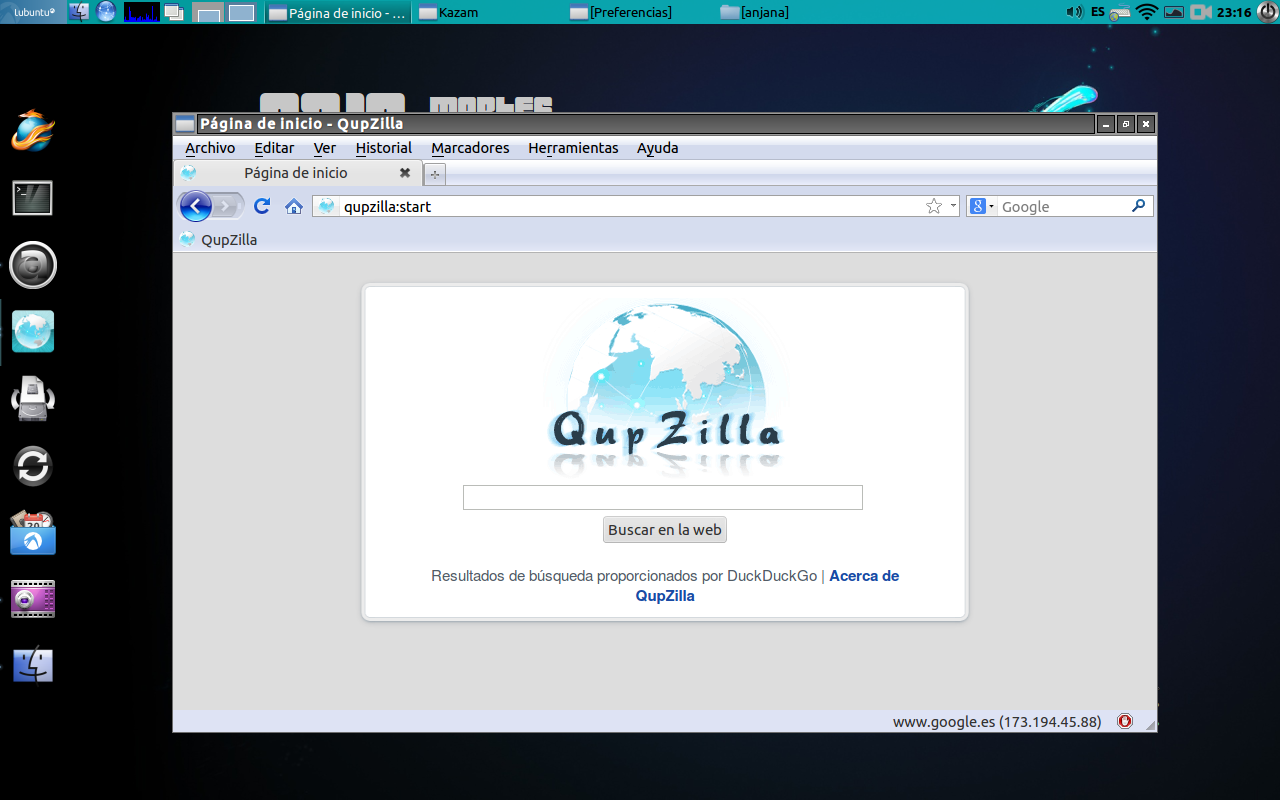Open the Acerca de QupZilla link
The height and width of the screenshot is (800, 1280).
[767, 586]
